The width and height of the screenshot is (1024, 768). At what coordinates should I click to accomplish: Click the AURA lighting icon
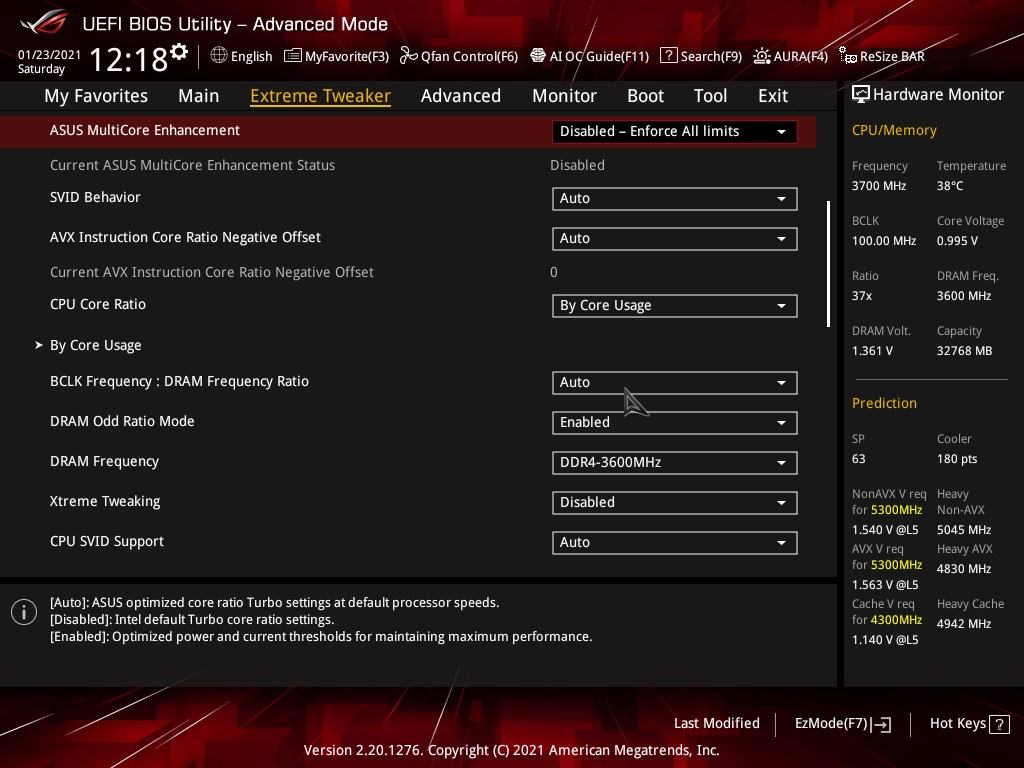coord(761,56)
